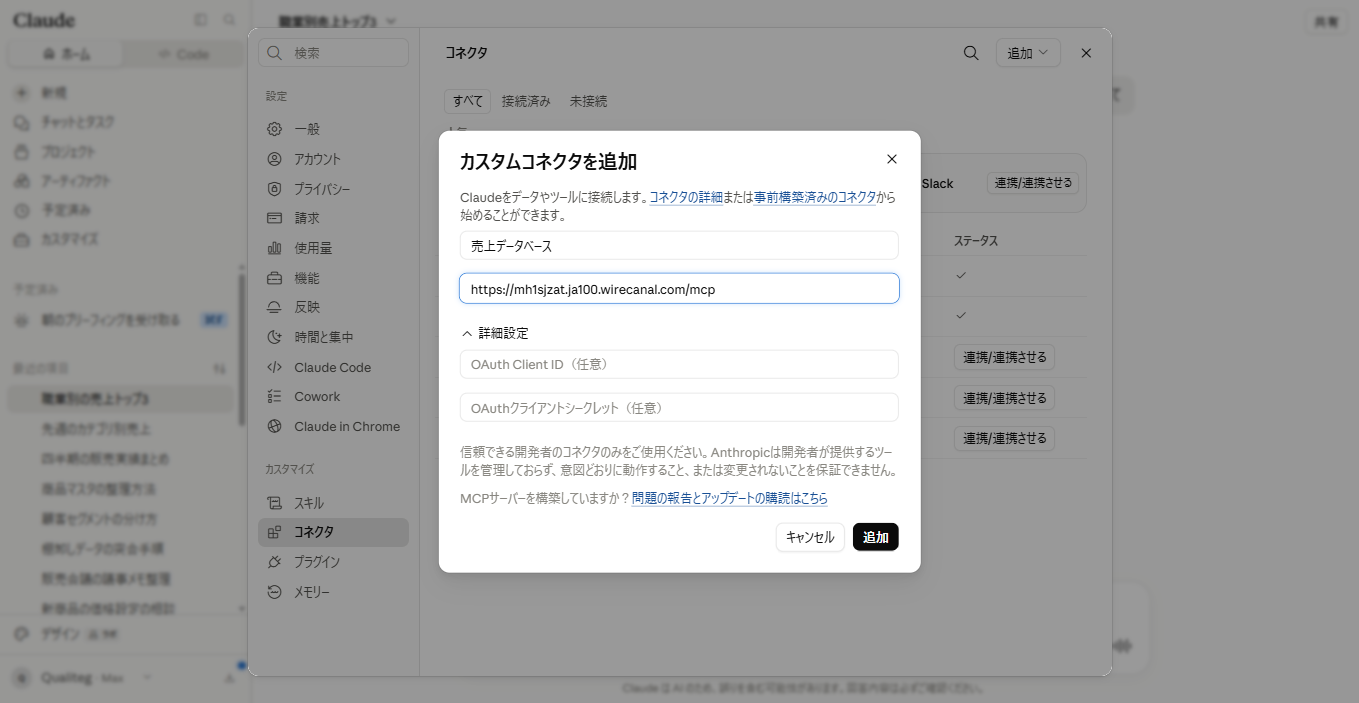Open the アカウント settings section
The width and height of the screenshot is (1359, 703).
tap(333, 159)
